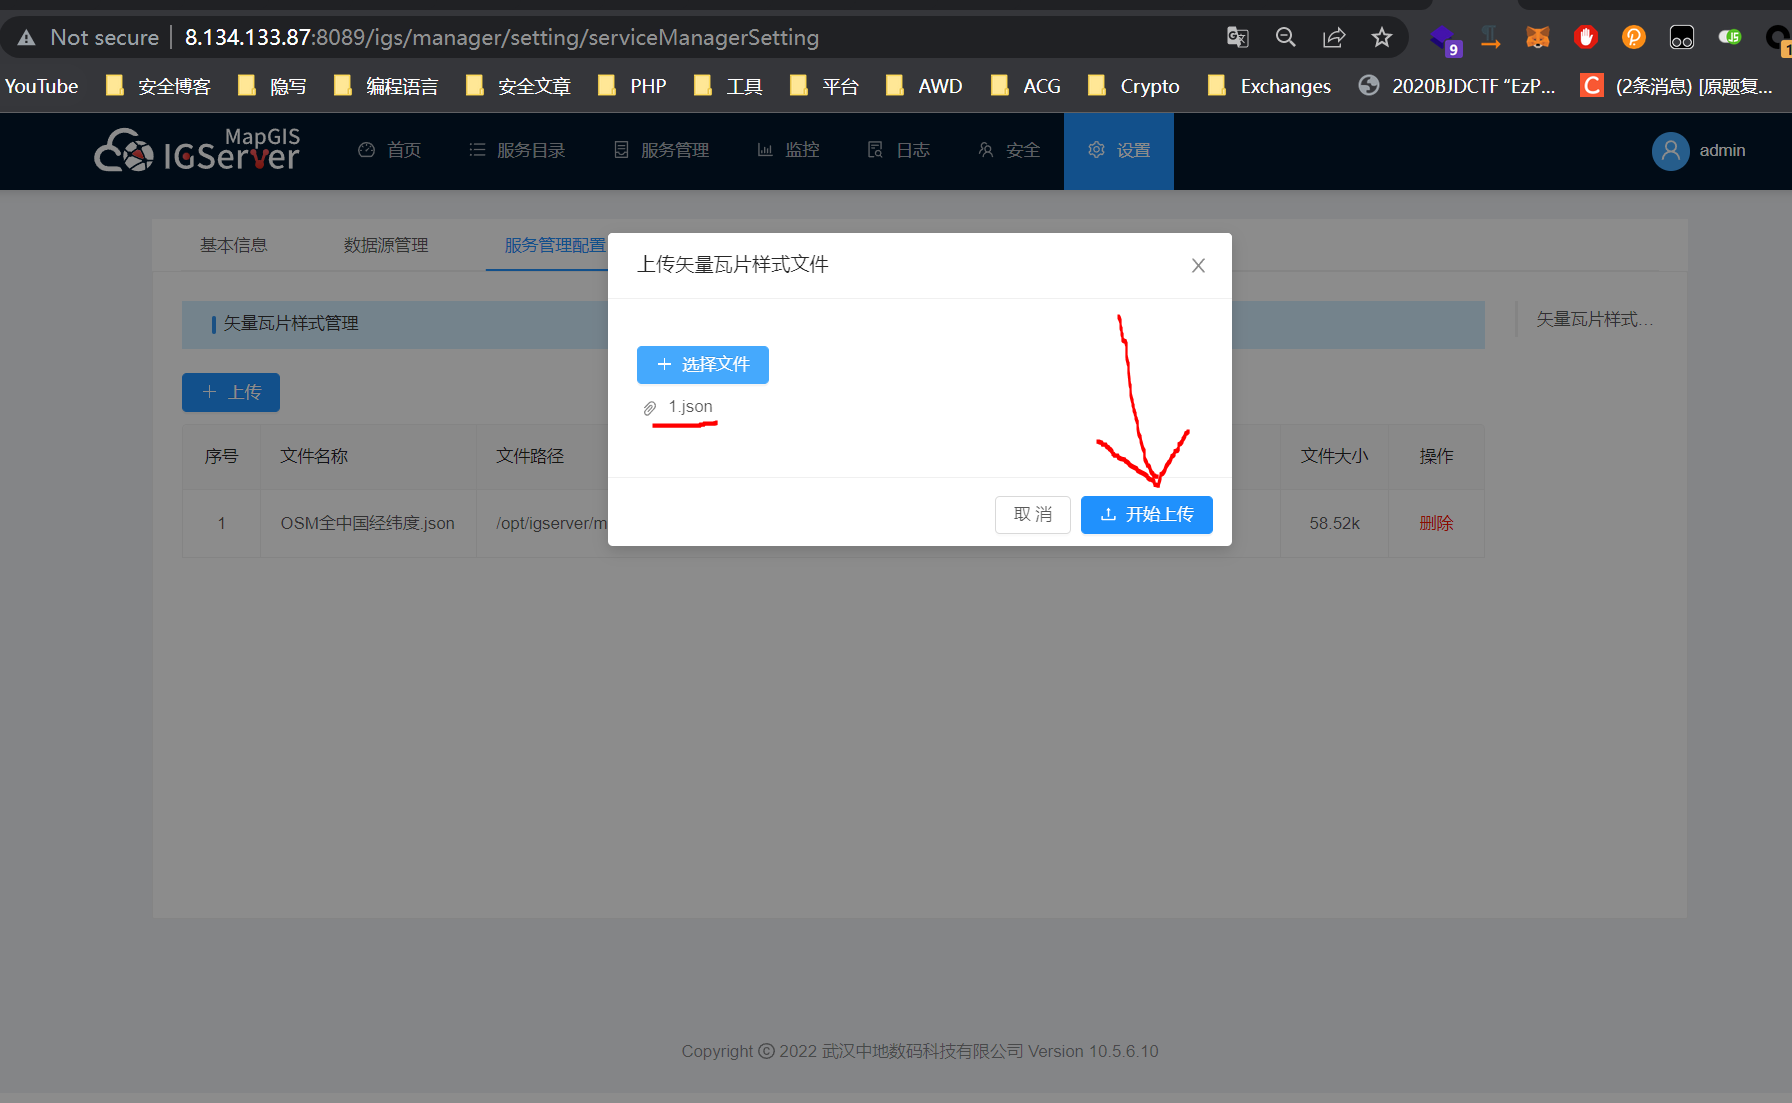
Task: Open the ACG bookmark folder
Action: tap(1025, 86)
